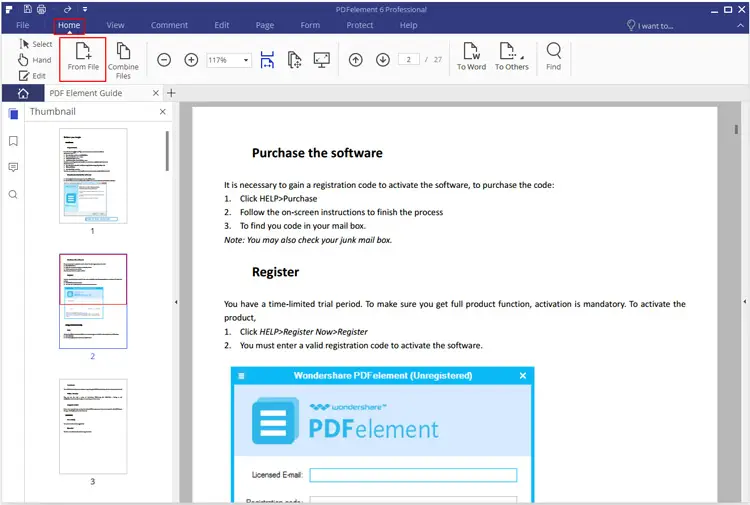Click the page number field

tap(408, 60)
